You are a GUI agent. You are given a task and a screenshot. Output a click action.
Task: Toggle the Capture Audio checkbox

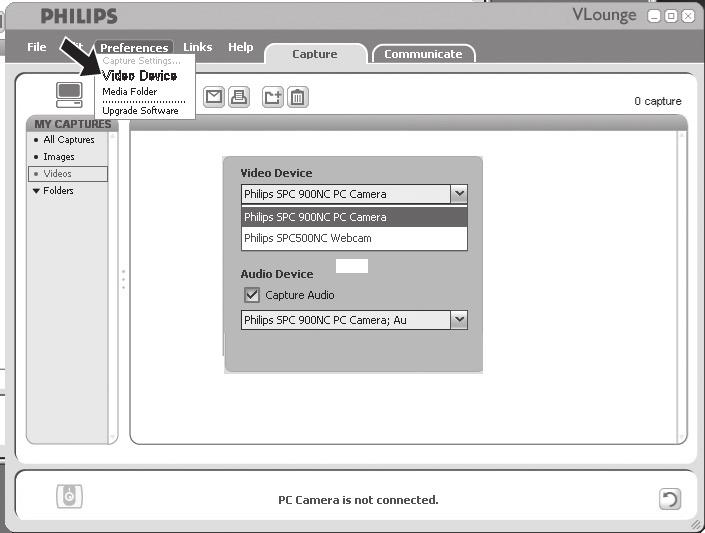(252, 295)
